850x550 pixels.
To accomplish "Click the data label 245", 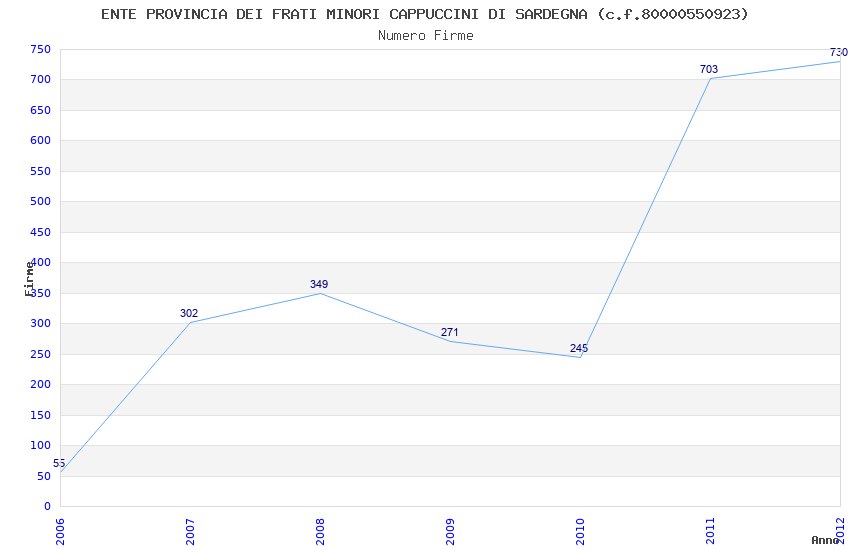I will [x=578, y=348].
